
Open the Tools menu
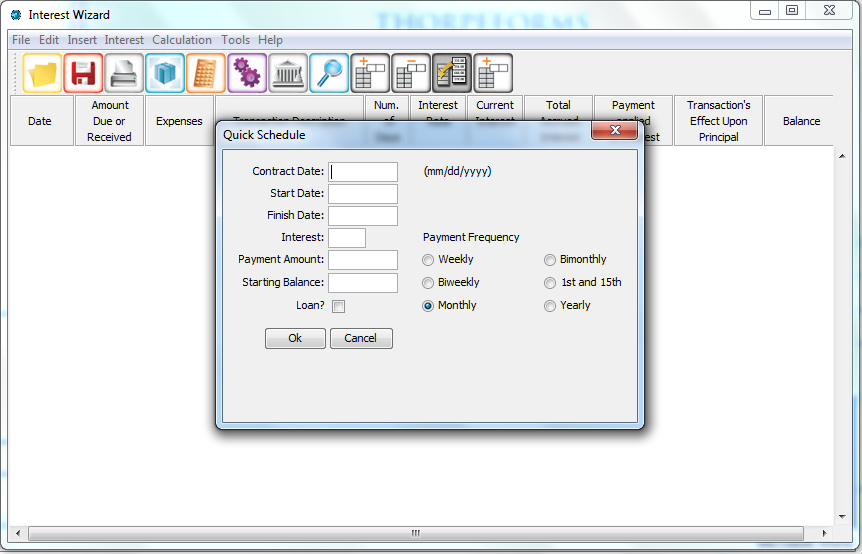coord(236,40)
